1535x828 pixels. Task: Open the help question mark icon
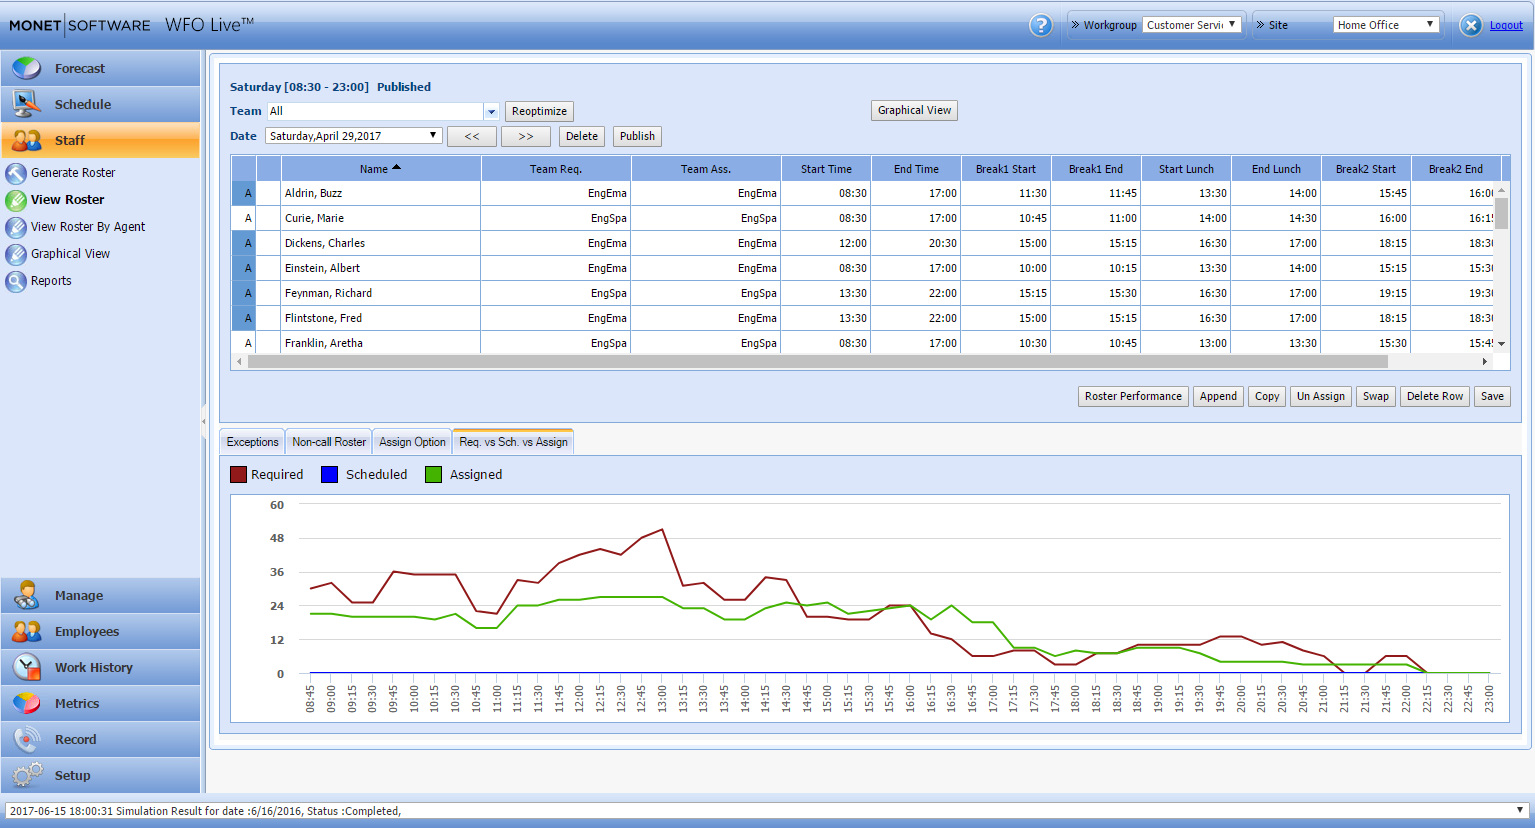tap(1040, 25)
